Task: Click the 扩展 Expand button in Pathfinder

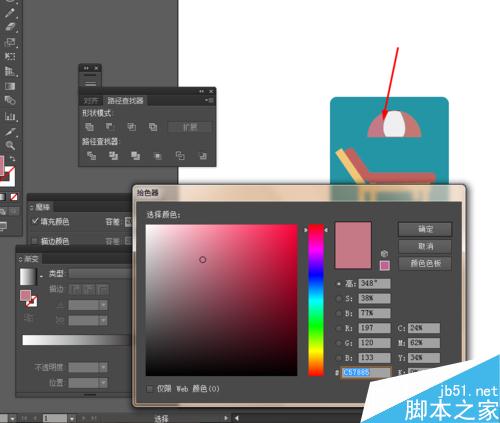Action: pyautogui.click(x=190, y=127)
